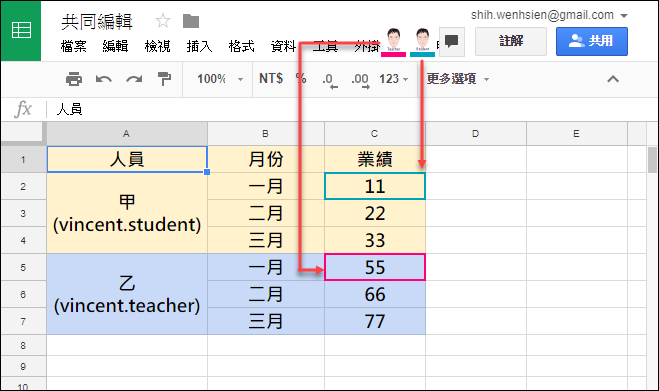Click cell containing 55
Viewport: 659px width, 391px height.
coord(374,267)
